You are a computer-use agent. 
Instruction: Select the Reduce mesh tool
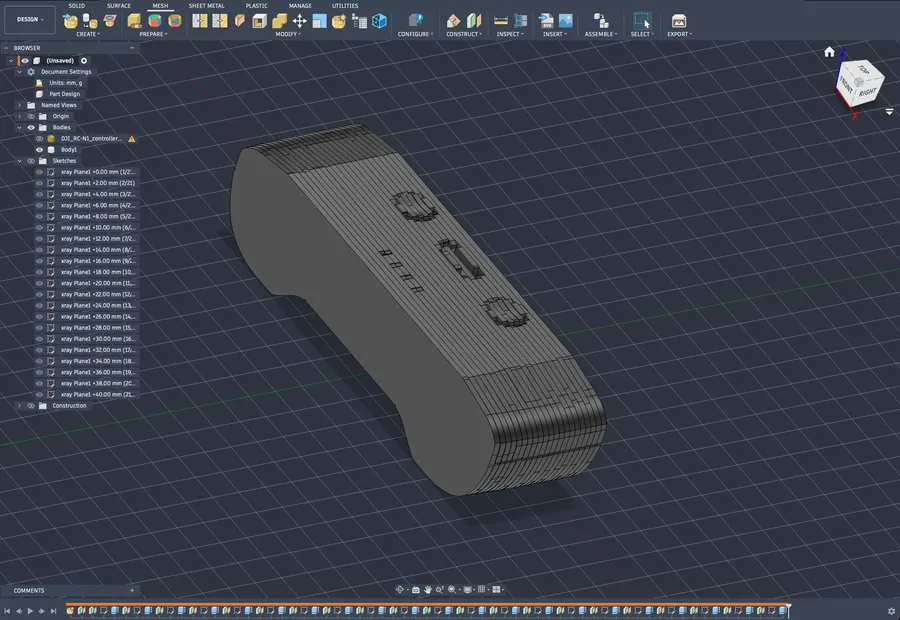[220, 21]
